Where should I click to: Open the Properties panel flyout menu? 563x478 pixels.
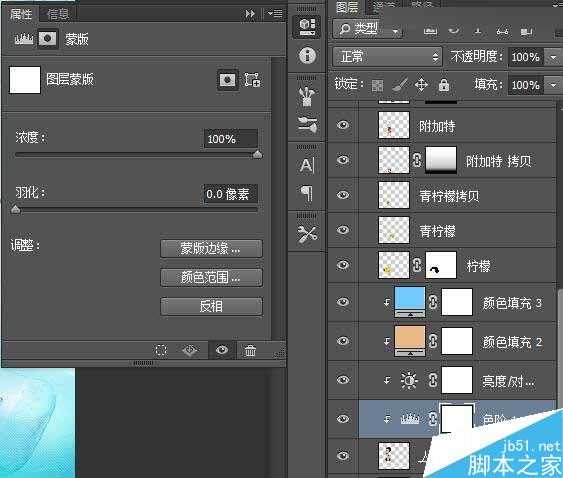[x=275, y=14]
